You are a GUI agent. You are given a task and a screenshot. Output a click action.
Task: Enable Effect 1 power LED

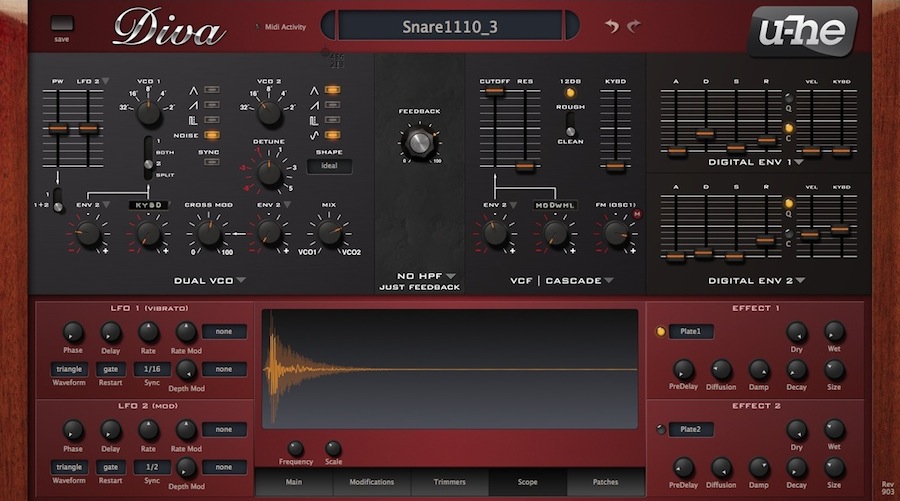661,332
